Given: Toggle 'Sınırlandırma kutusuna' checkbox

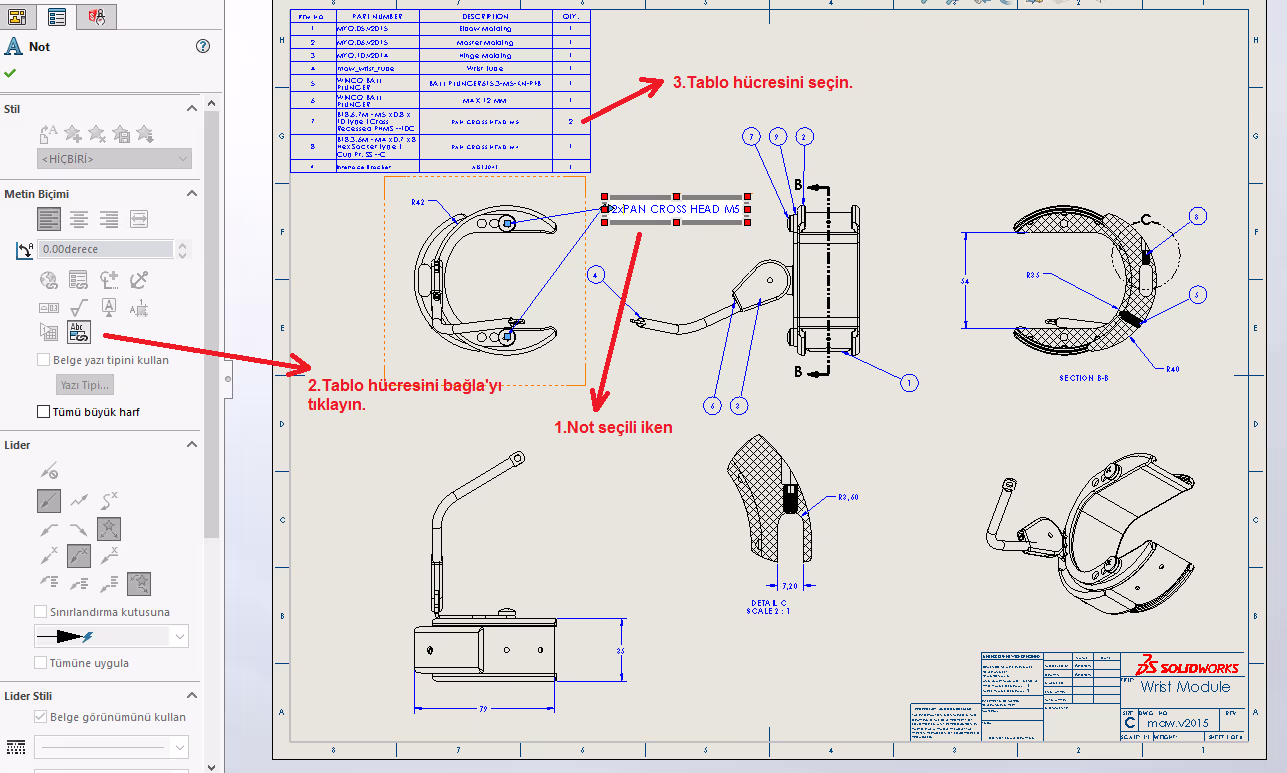Looking at the screenshot, I should 41,612.
